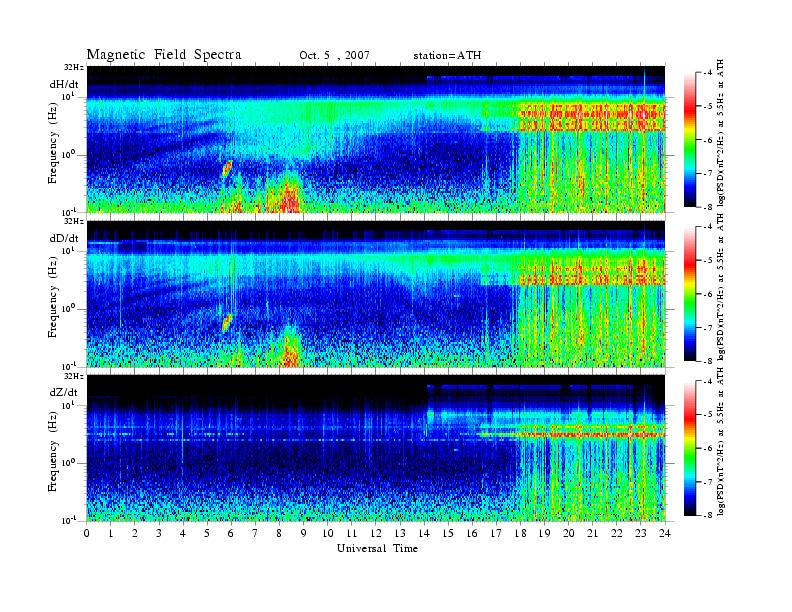Click the "-4" colorbar tick of dH/dt panel
Screen dimensions: 792x612
click(x=707, y=73)
